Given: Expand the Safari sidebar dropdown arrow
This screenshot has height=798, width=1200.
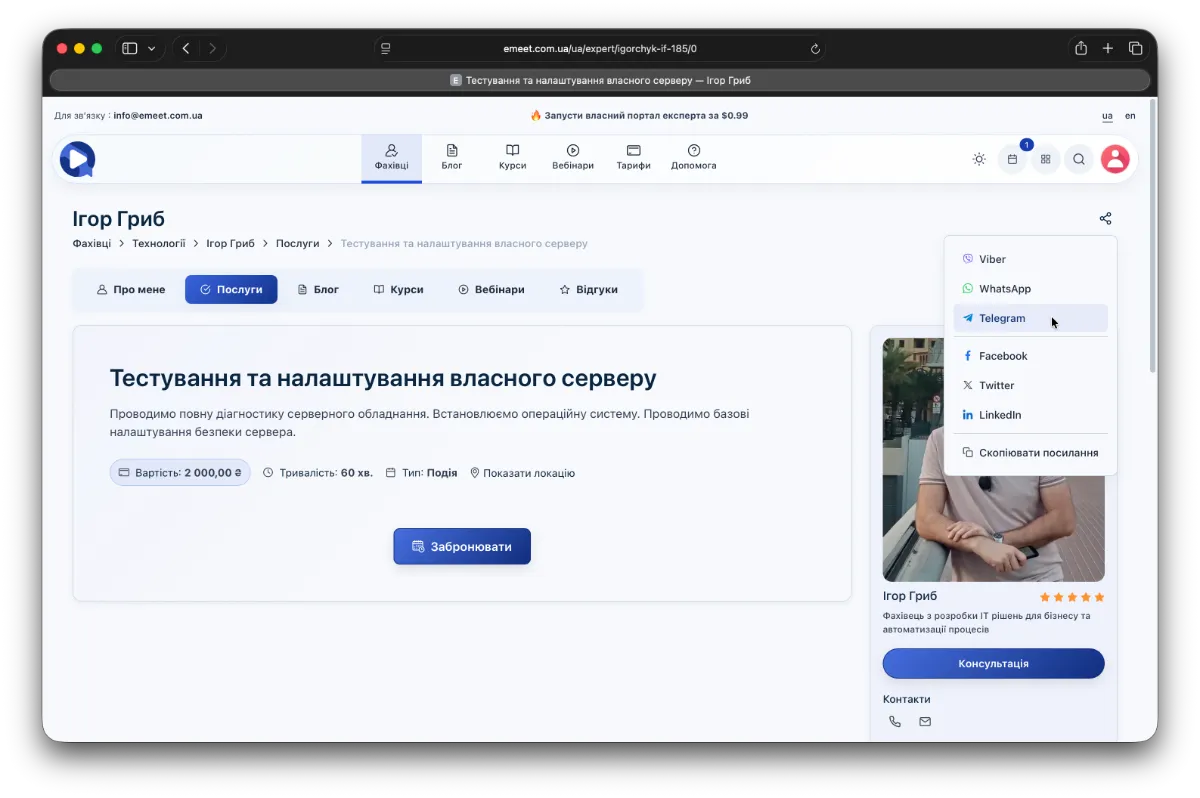Looking at the screenshot, I should click(x=152, y=48).
